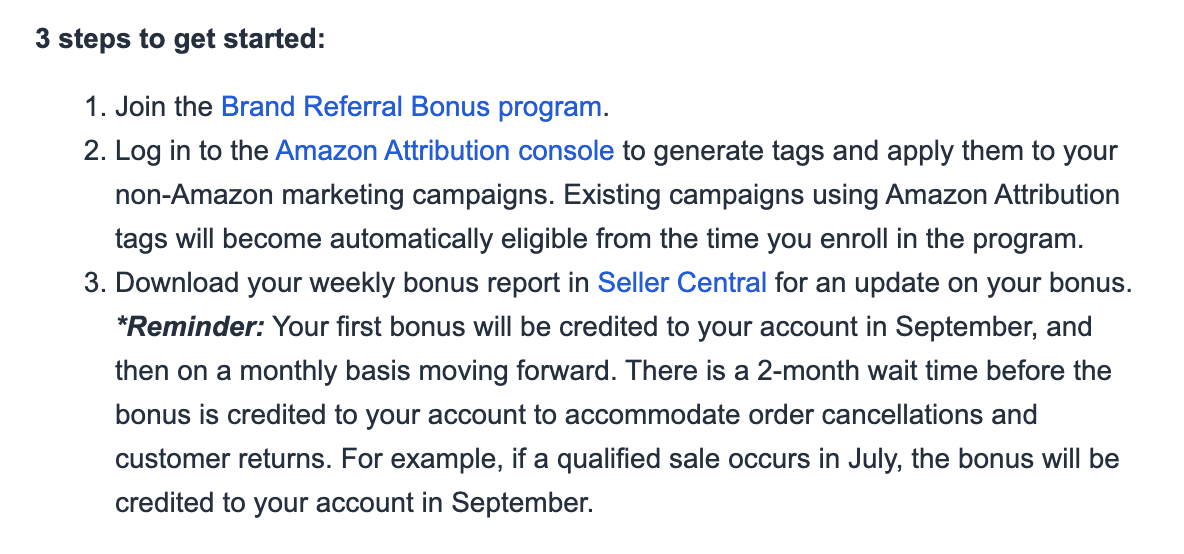Open the Amazon Attribution console link

tap(445, 151)
